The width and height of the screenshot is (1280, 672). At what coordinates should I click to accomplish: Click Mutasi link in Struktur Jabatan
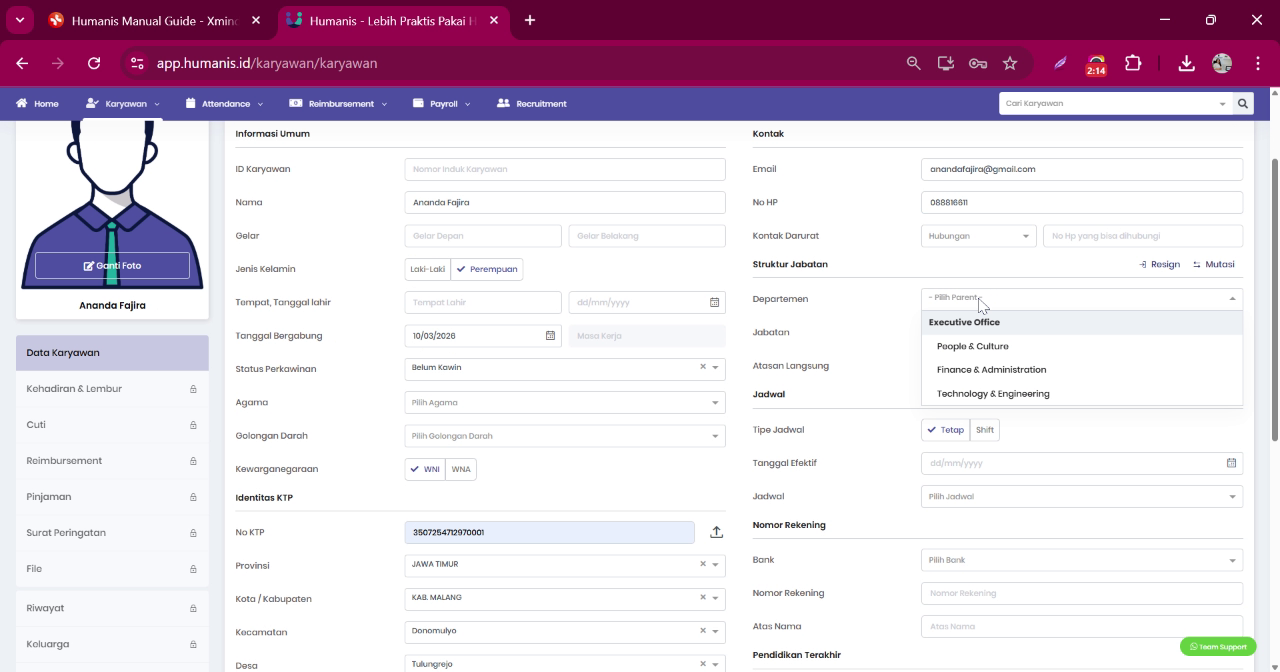pyautogui.click(x=1213, y=264)
